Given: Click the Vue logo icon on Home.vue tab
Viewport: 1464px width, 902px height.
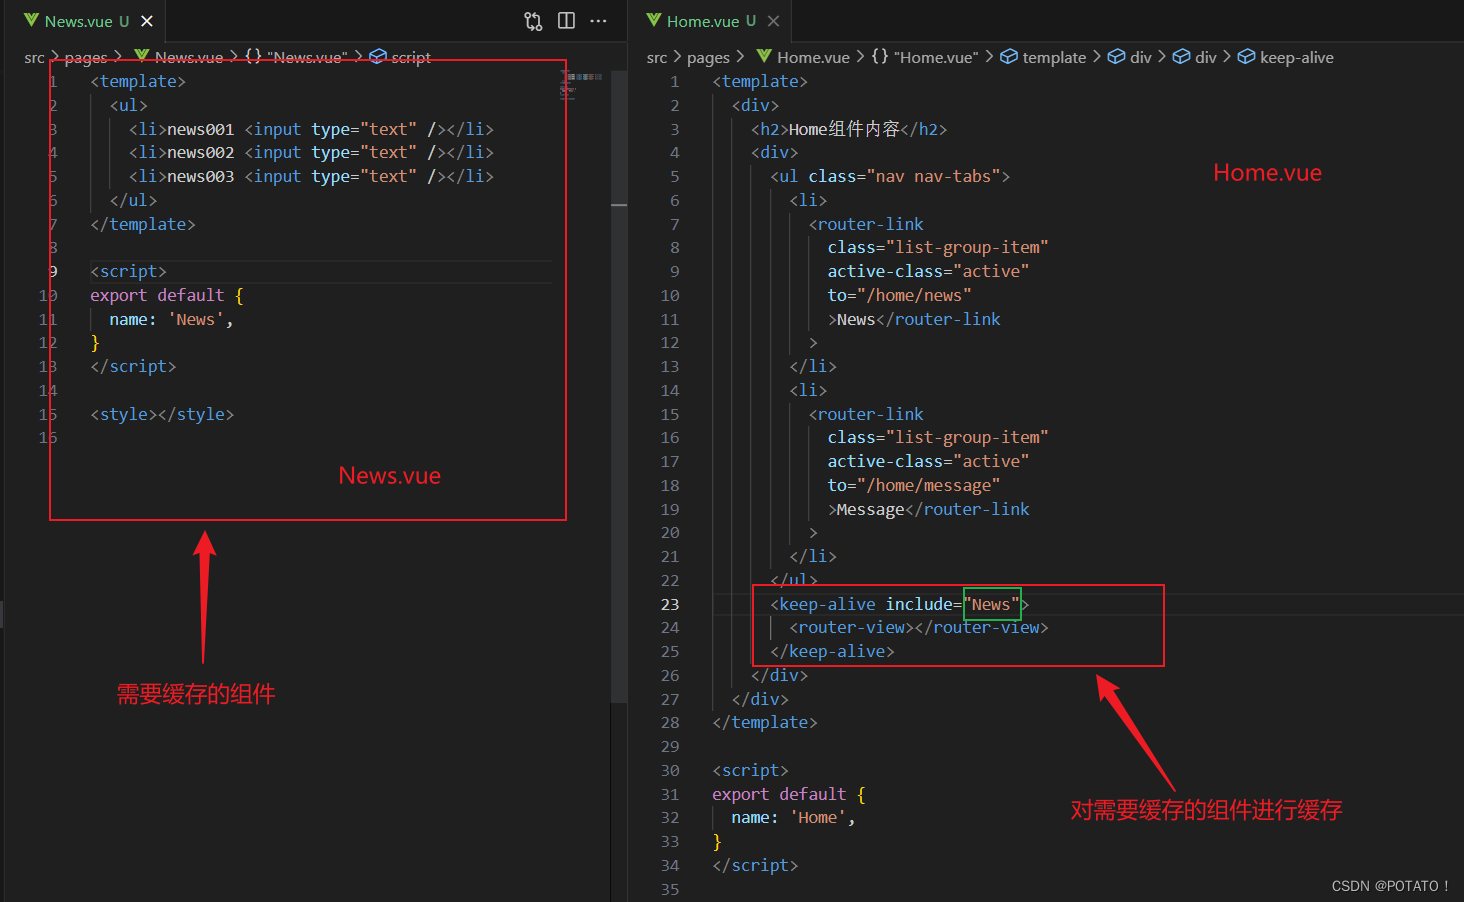Looking at the screenshot, I should coord(654,20).
